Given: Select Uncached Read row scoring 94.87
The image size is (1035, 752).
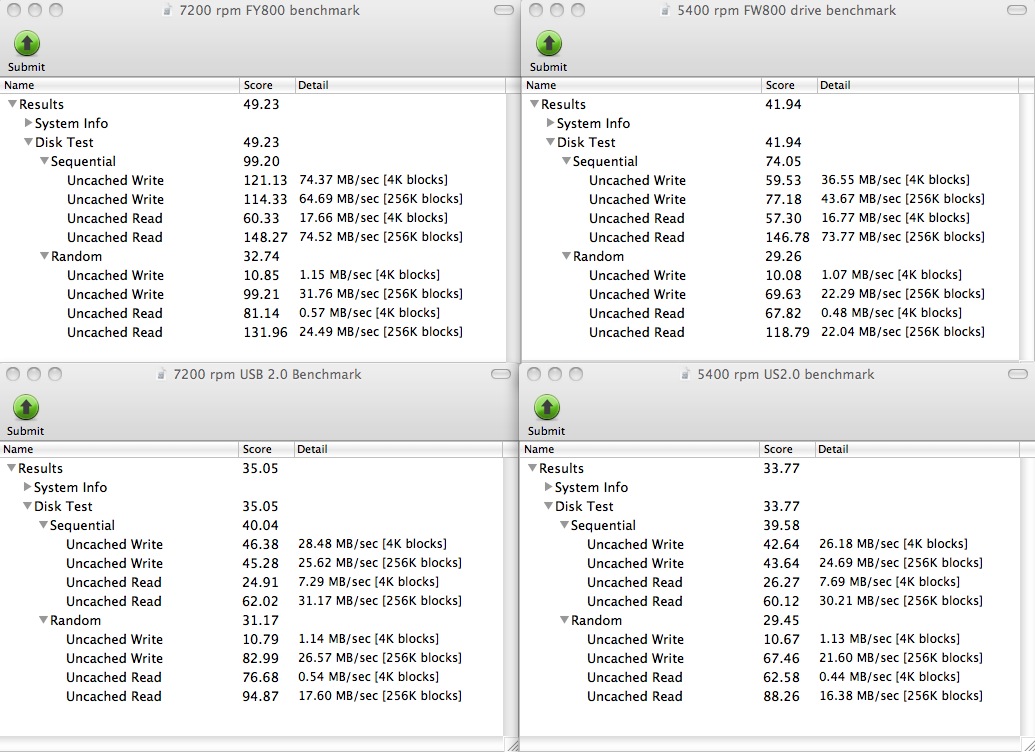Looking at the screenshot, I should click(251, 696).
